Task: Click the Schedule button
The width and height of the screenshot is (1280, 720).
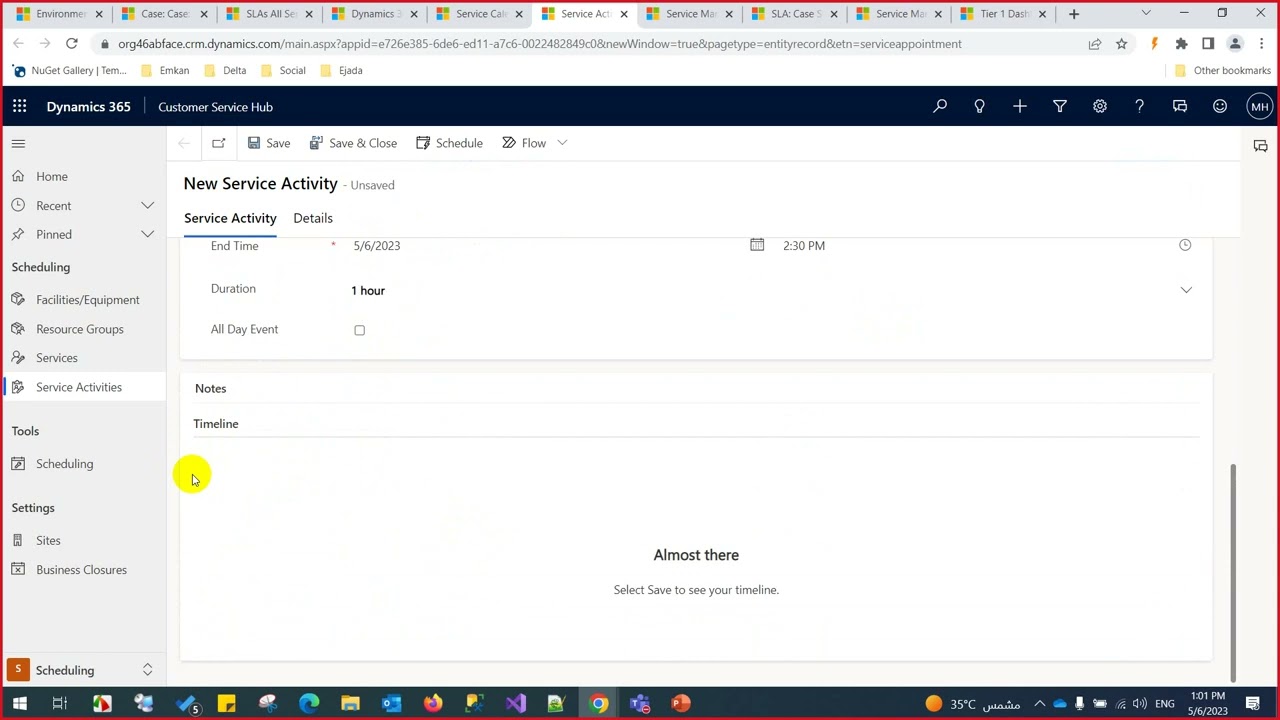Action: tap(449, 143)
